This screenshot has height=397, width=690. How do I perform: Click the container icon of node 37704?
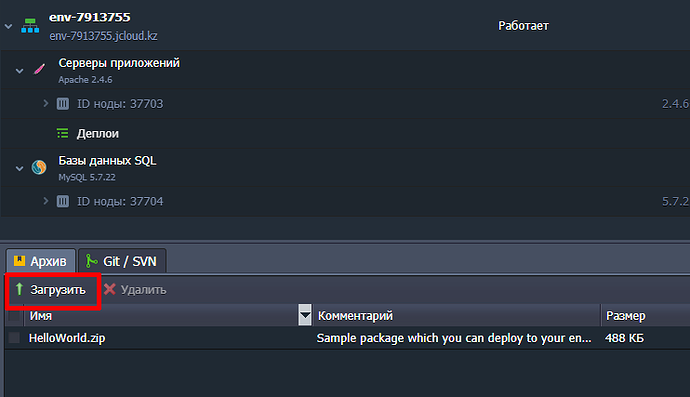(x=62, y=202)
